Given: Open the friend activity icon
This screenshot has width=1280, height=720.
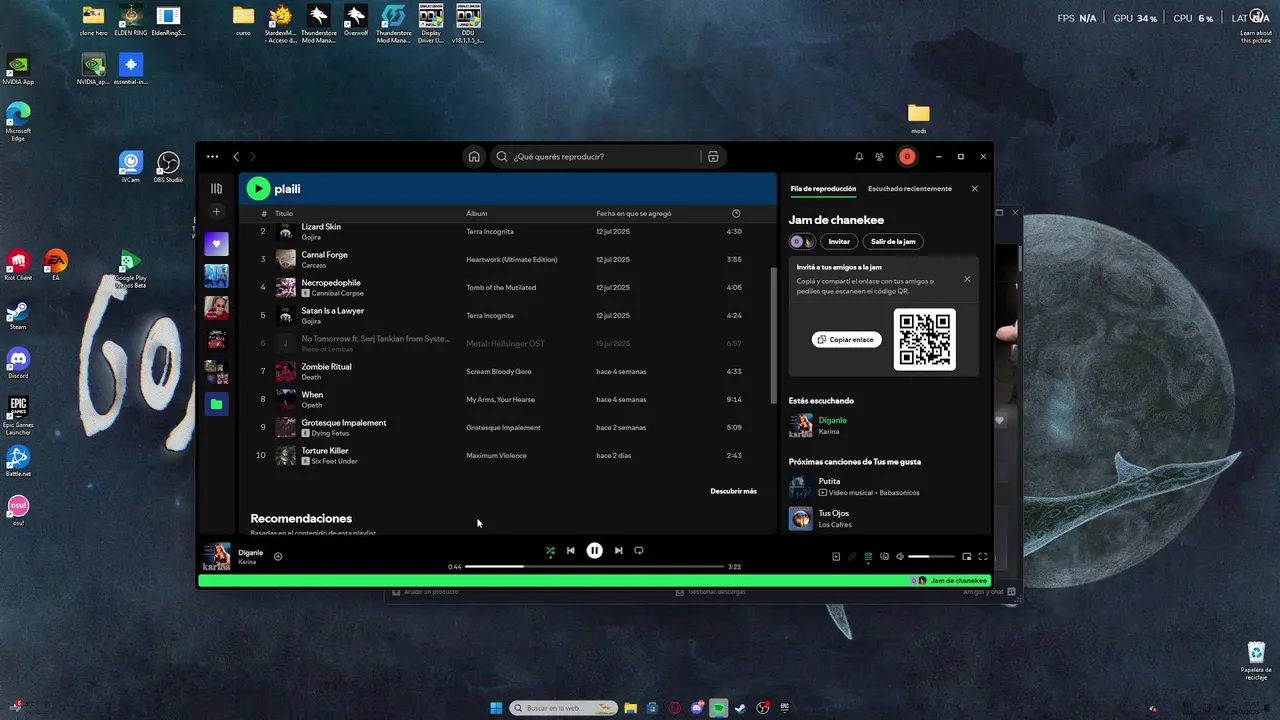Looking at the screenshot, I should point(879,157).
